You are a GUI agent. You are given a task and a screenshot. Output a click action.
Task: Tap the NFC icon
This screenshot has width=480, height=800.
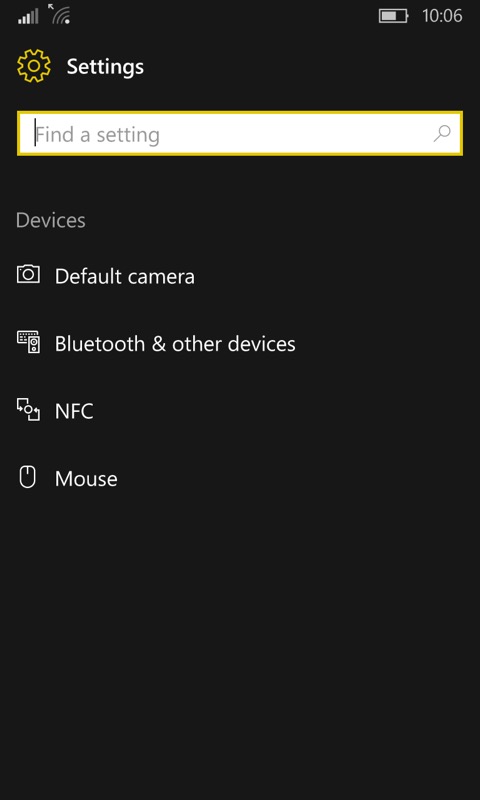point(28,409)
